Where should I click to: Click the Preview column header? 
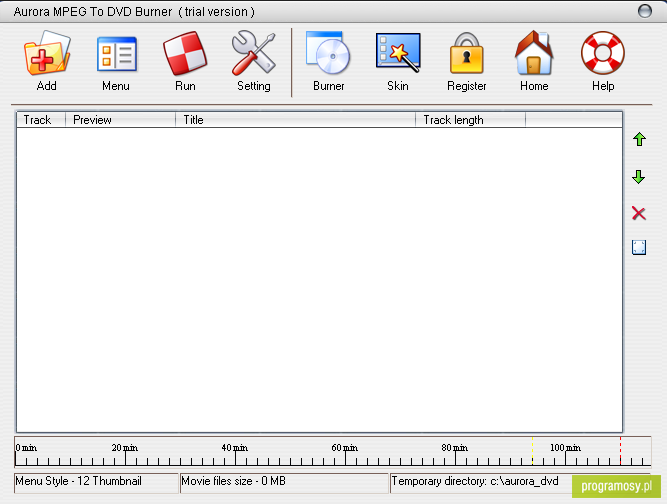[x=120, y=120]
